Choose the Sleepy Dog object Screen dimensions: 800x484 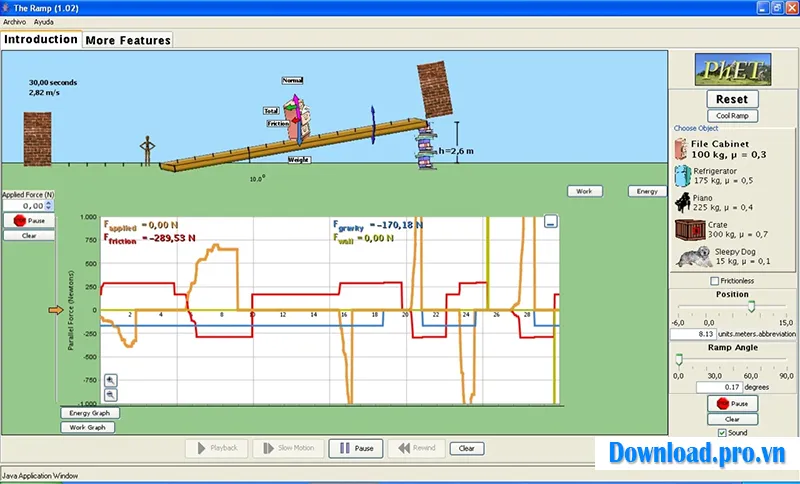731,257
